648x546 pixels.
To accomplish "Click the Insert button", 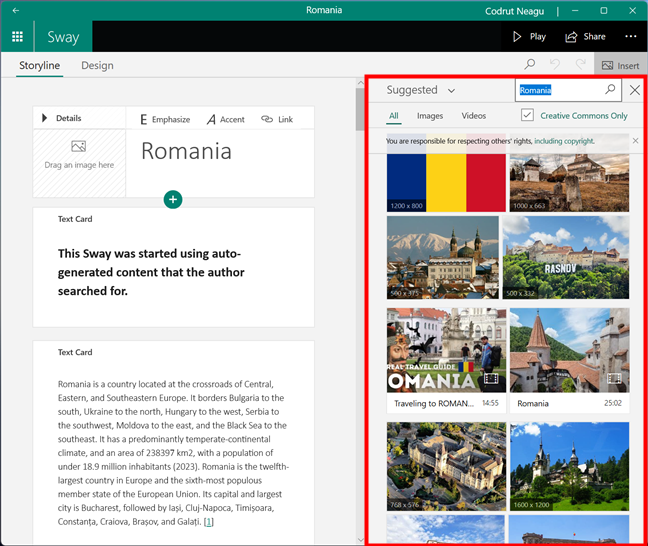I will (x=620, y=66).
